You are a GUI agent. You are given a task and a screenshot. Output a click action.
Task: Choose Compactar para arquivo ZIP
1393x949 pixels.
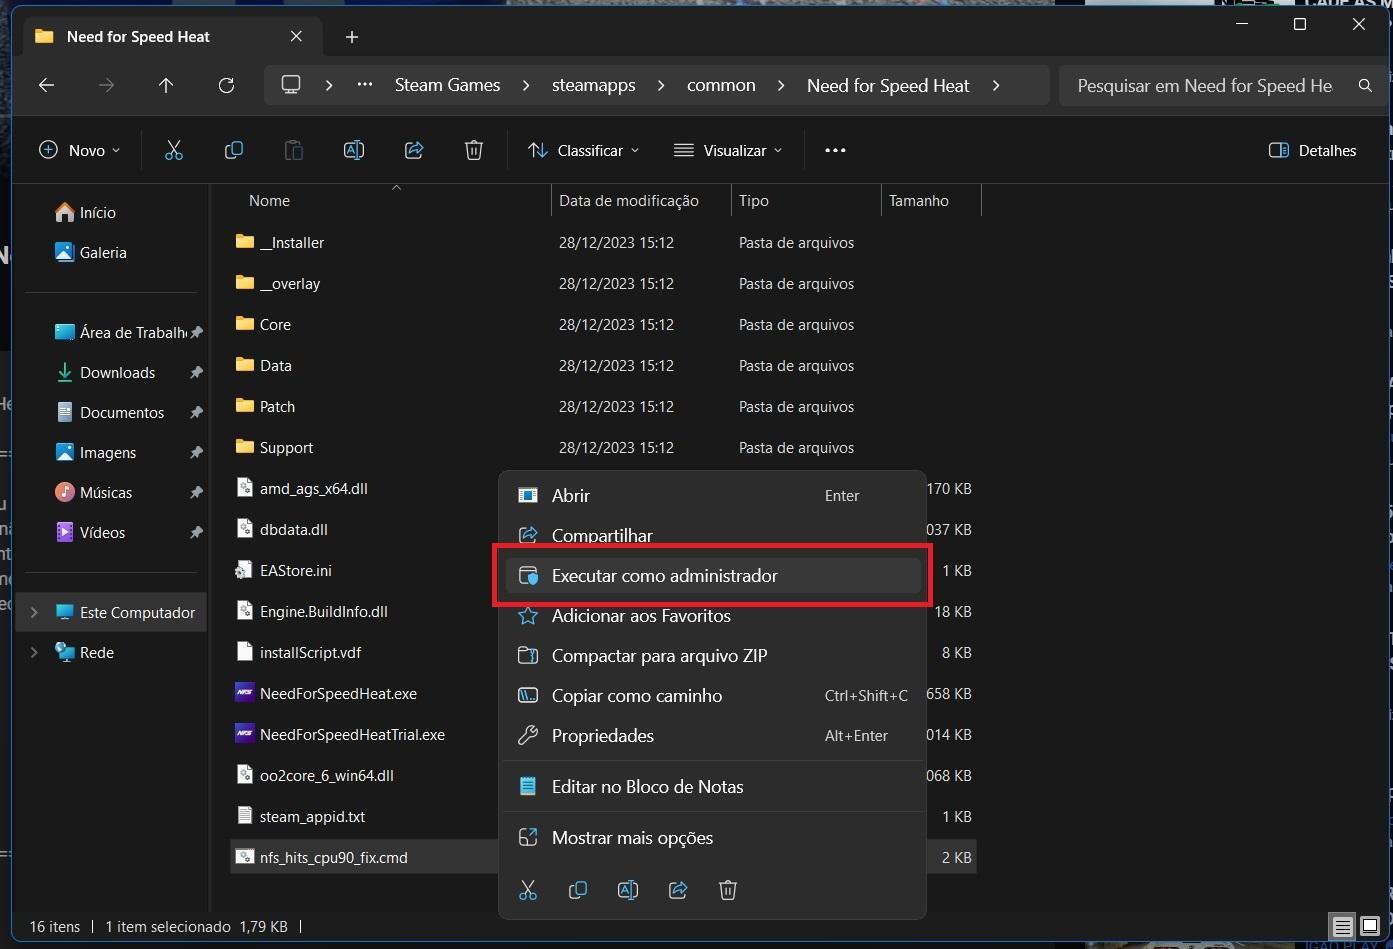713,655
